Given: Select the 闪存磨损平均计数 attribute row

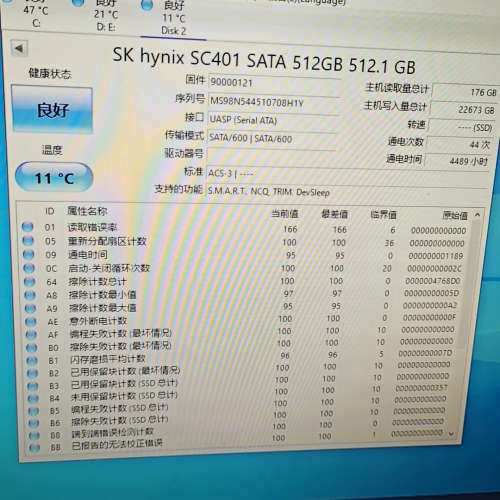Looking at the screenshot, I should tap(241, 357).
